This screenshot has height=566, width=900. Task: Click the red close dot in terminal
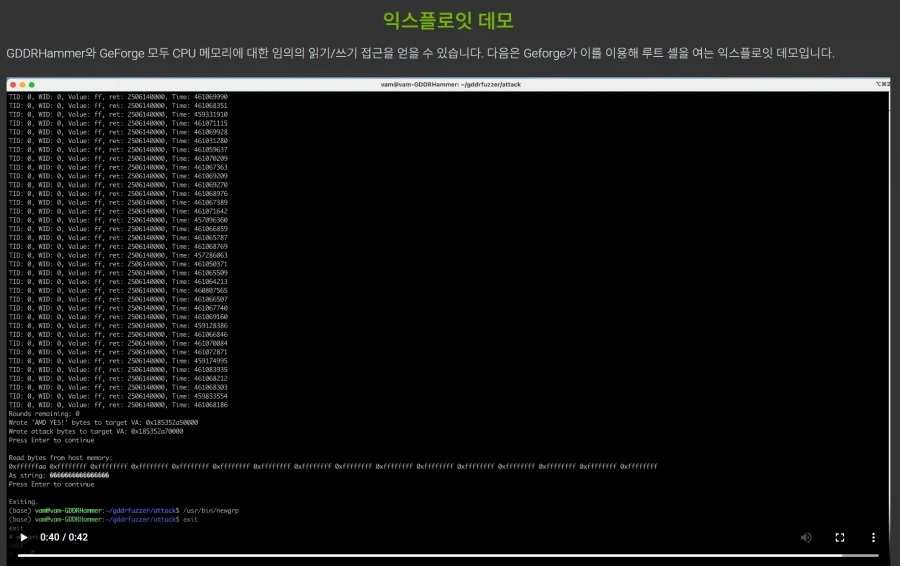point(13,84)
